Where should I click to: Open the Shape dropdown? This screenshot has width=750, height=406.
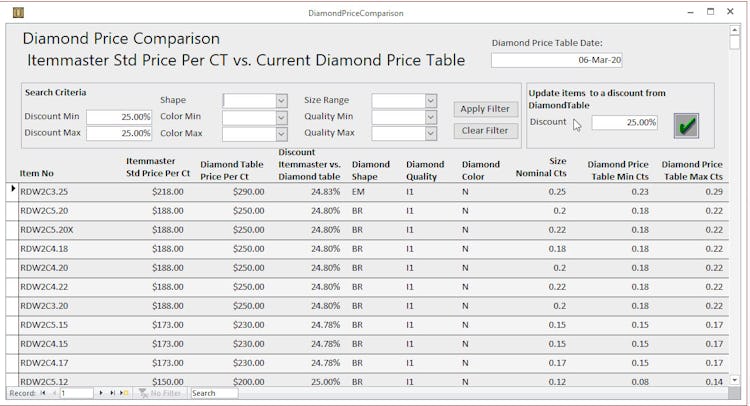[281, 100]
